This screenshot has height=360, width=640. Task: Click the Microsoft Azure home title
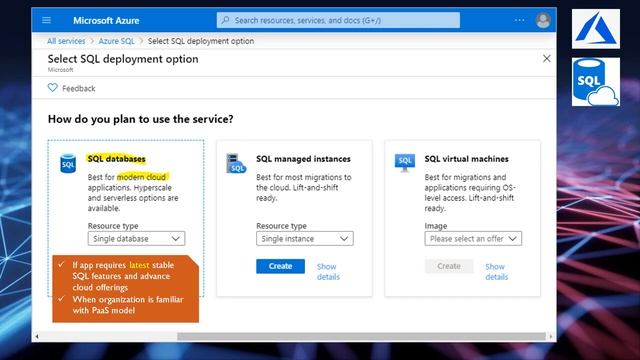pyautogui.click(x=106, y=20)
